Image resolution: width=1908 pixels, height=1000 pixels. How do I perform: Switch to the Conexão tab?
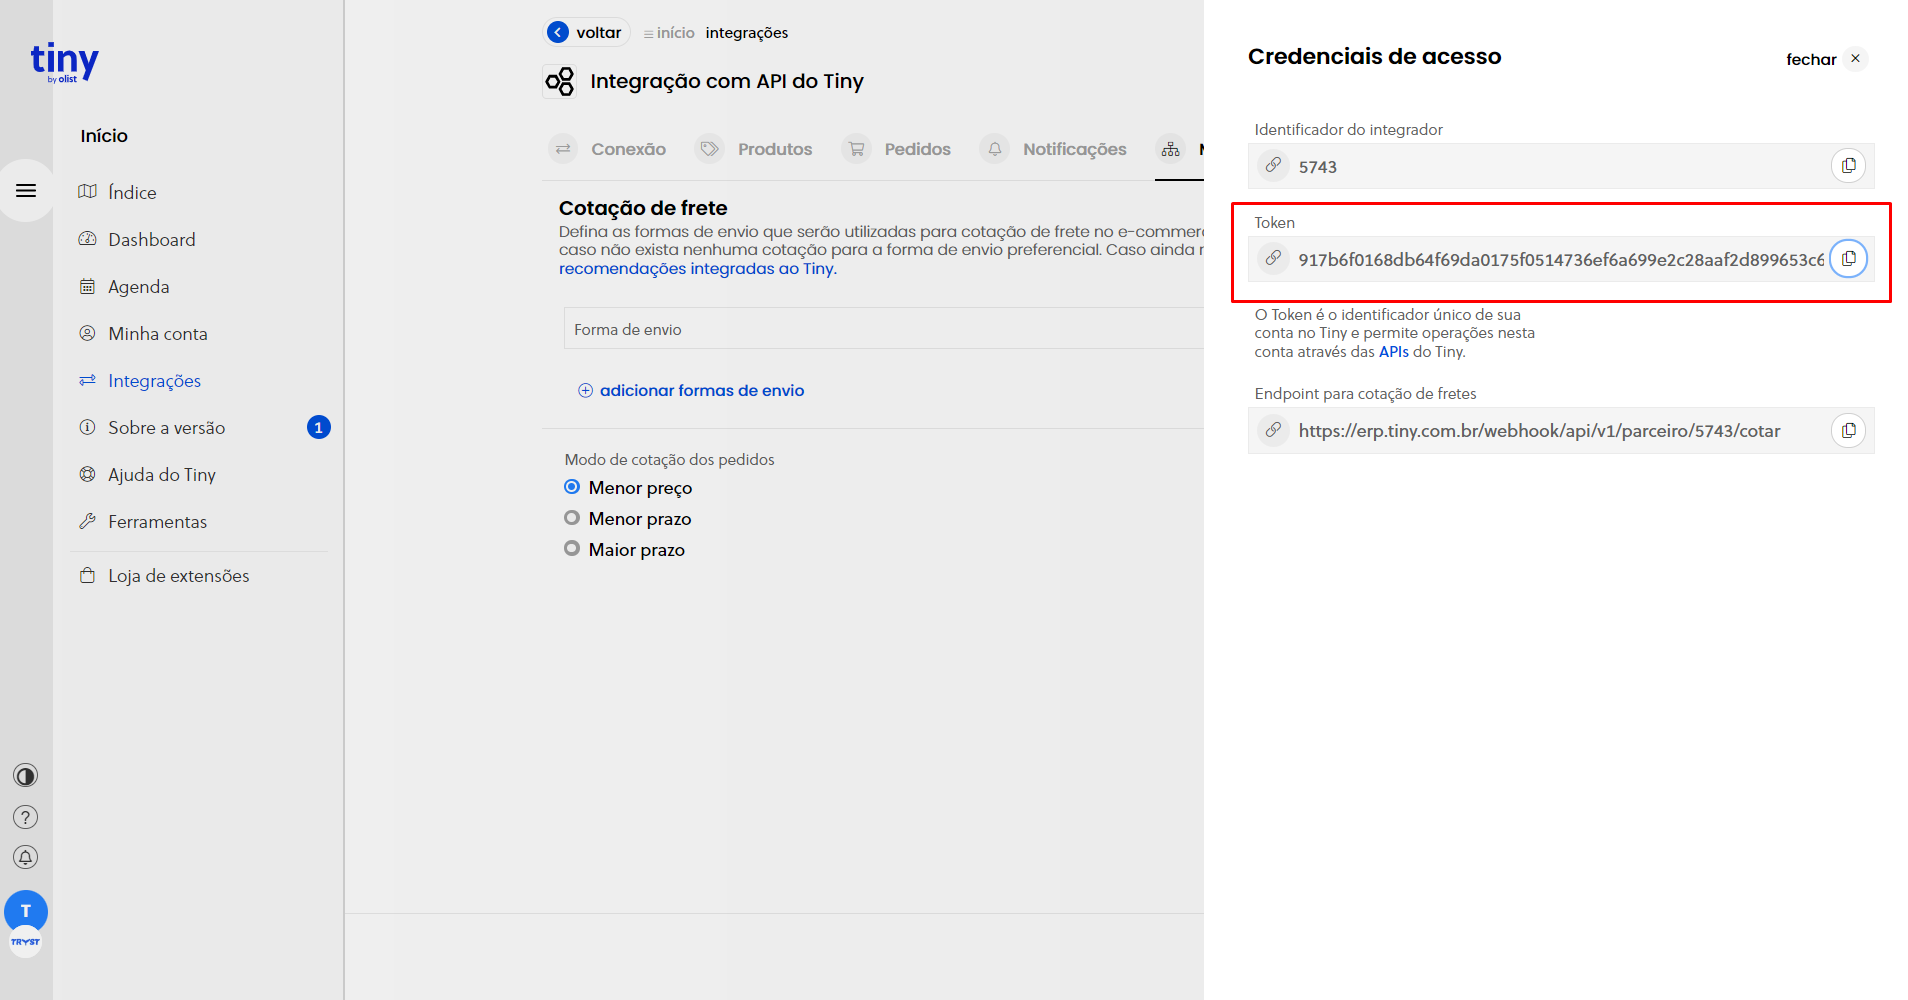point(608,149)
